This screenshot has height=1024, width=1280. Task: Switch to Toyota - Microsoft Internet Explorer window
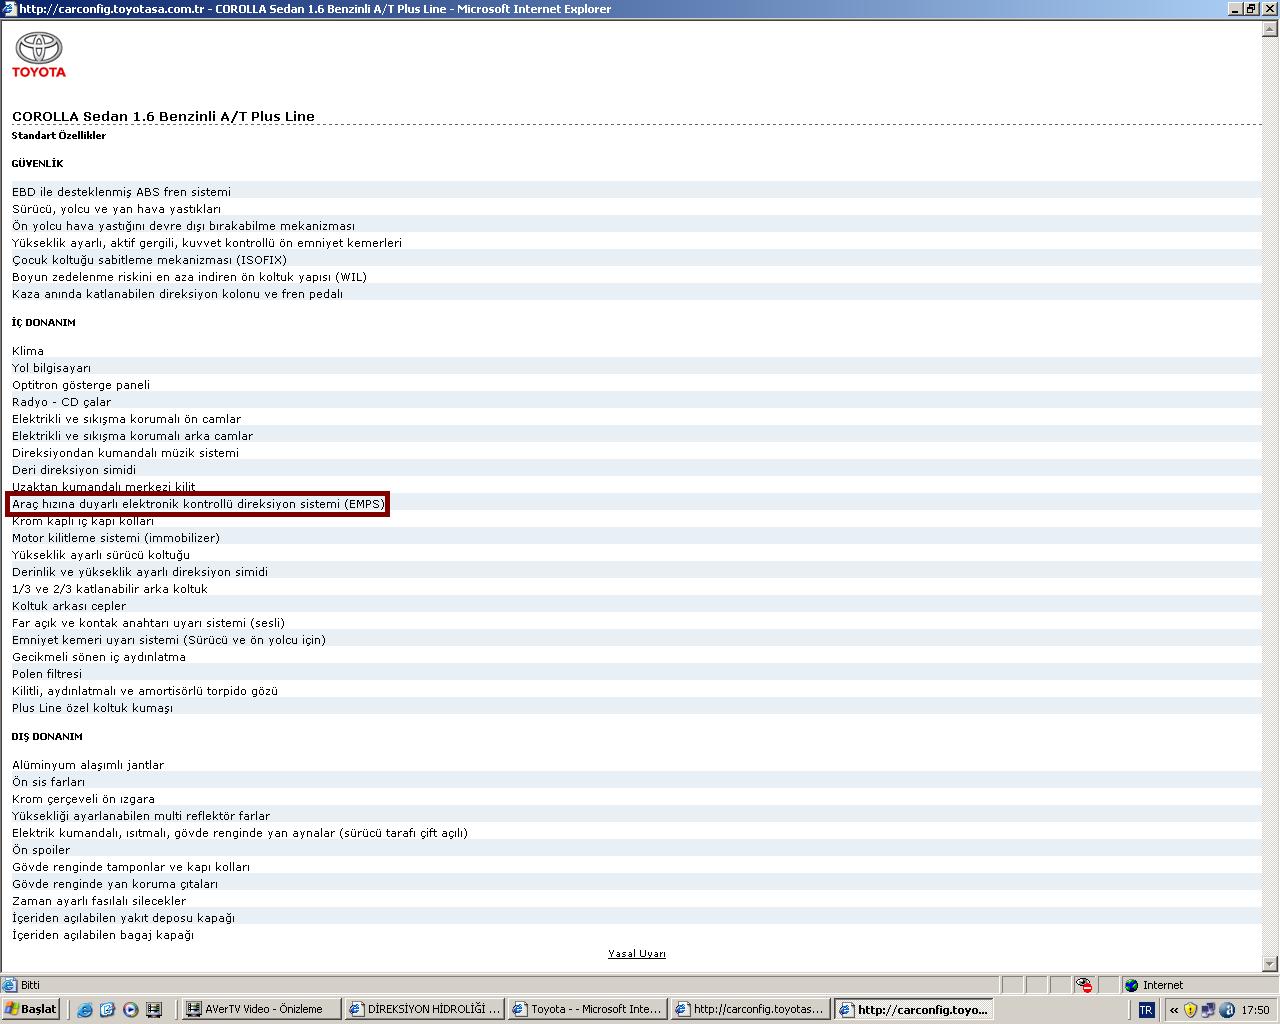pyautogui.click(x=586, y=1009)
